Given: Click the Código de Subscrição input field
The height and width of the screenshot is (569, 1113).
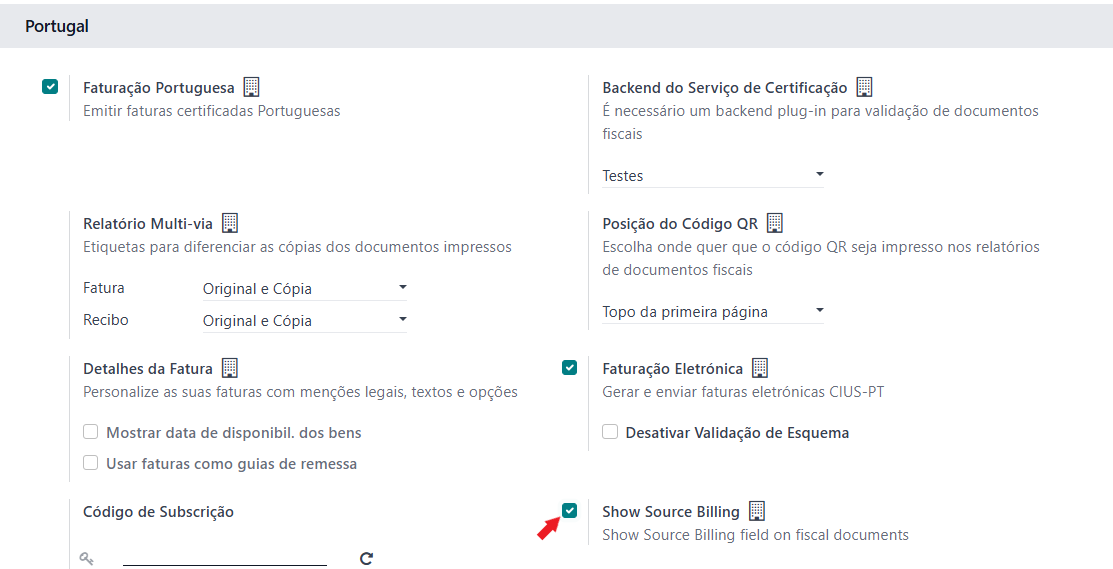Looking at the screenshot, I should (225, 556).
